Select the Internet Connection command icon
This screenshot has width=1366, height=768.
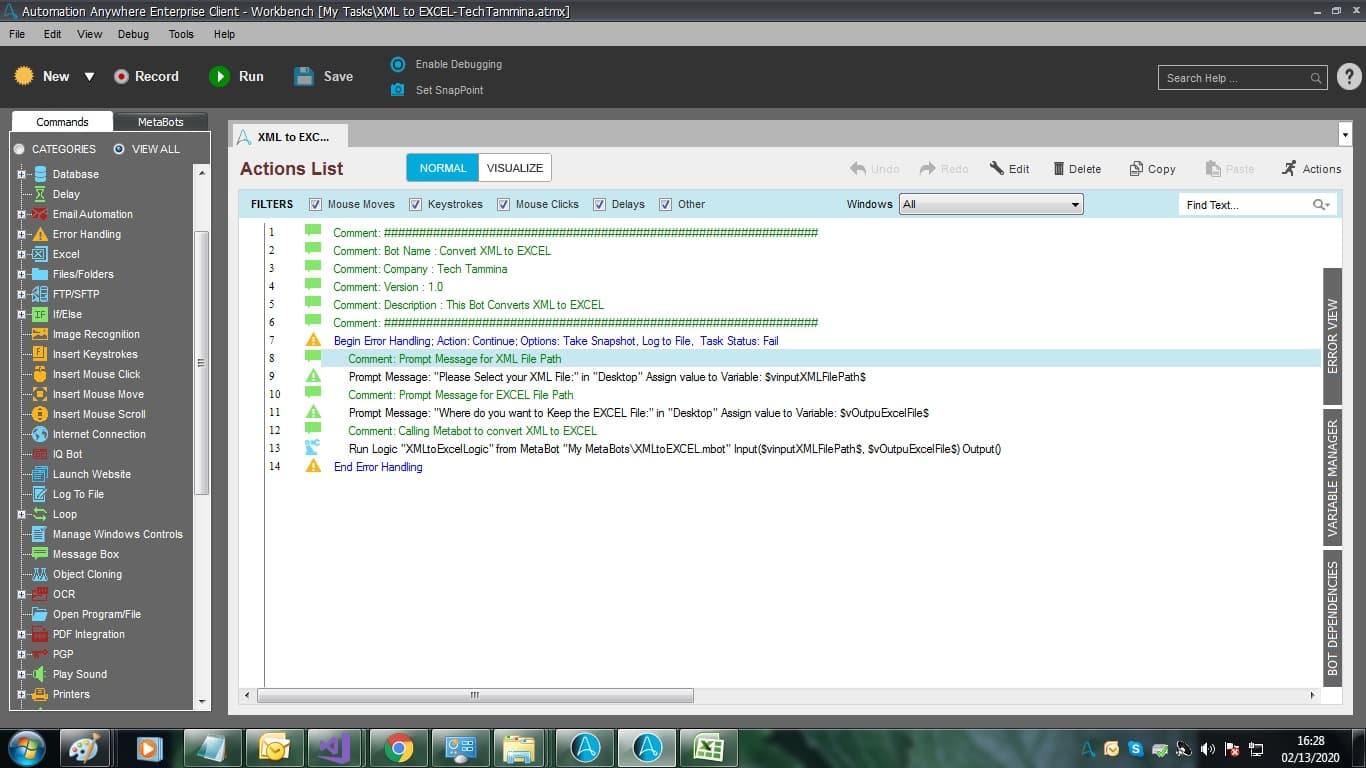(40, 434)
